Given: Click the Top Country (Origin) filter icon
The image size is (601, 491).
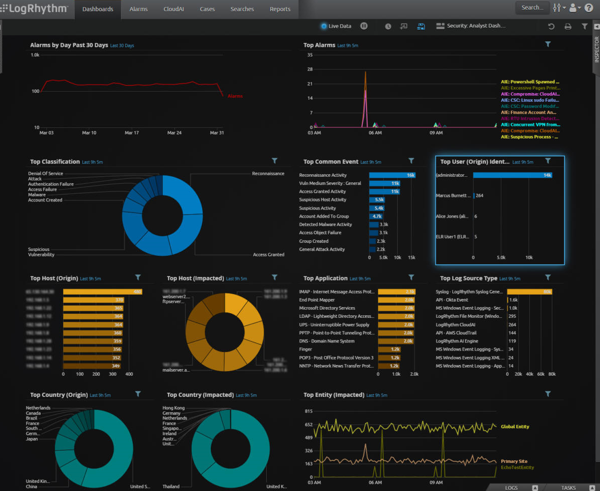Looking at the screenshot, I should pyautogui.click(x=138, y=394).
